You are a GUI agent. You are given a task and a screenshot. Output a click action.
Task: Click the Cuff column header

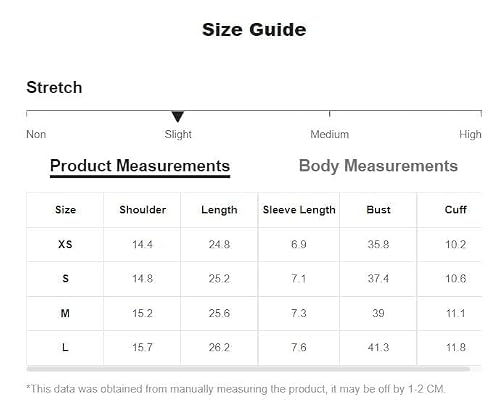[456, 210]
